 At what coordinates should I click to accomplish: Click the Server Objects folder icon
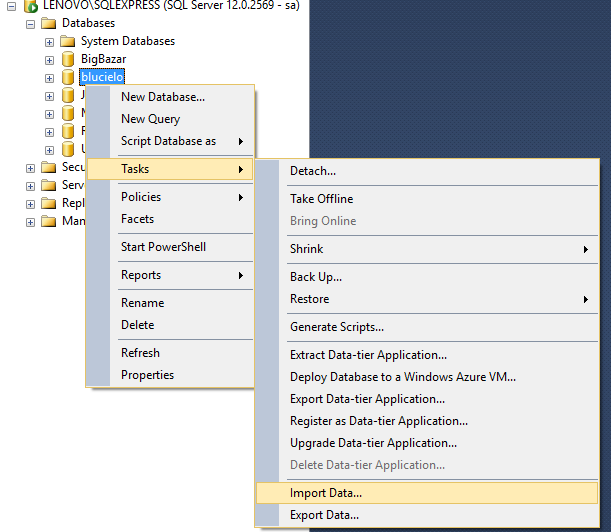tap(49, 185)
